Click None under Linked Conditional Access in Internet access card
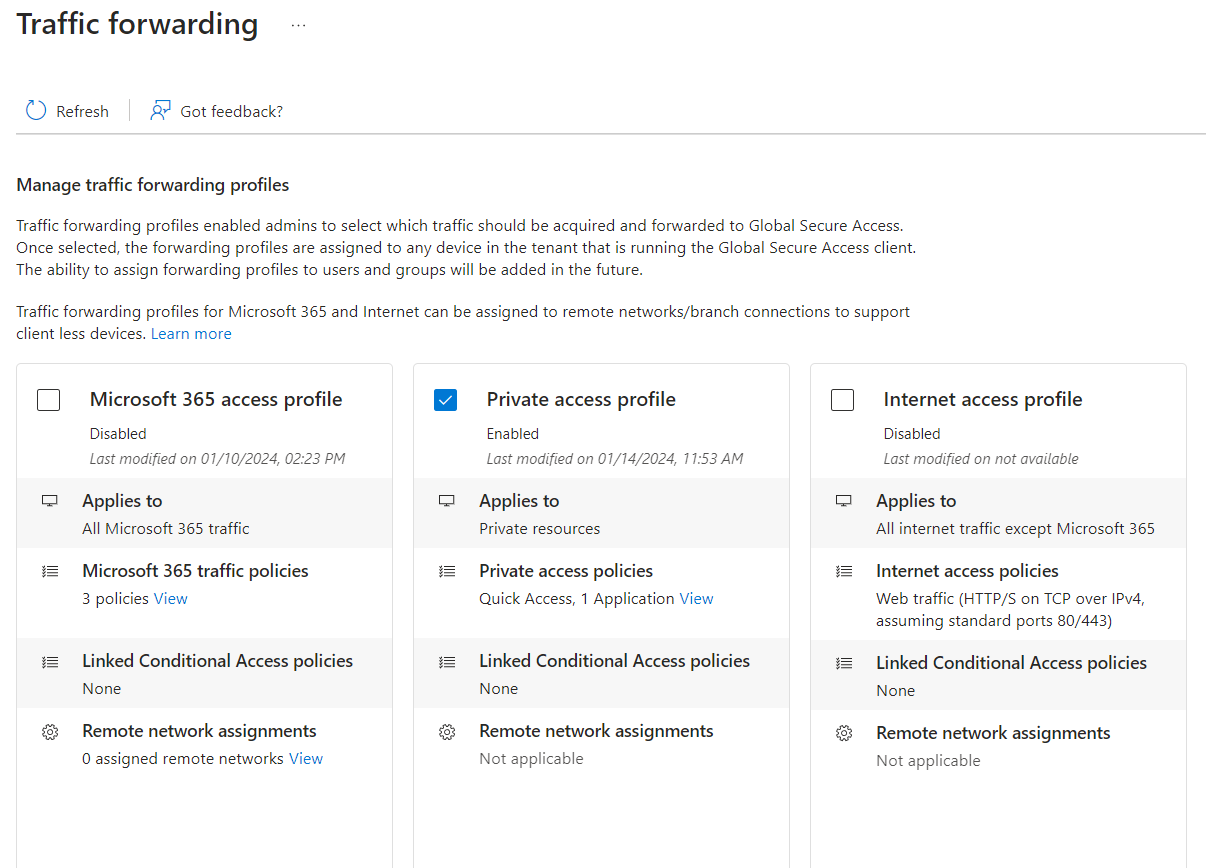1206x868 pixels. (895, 691)
